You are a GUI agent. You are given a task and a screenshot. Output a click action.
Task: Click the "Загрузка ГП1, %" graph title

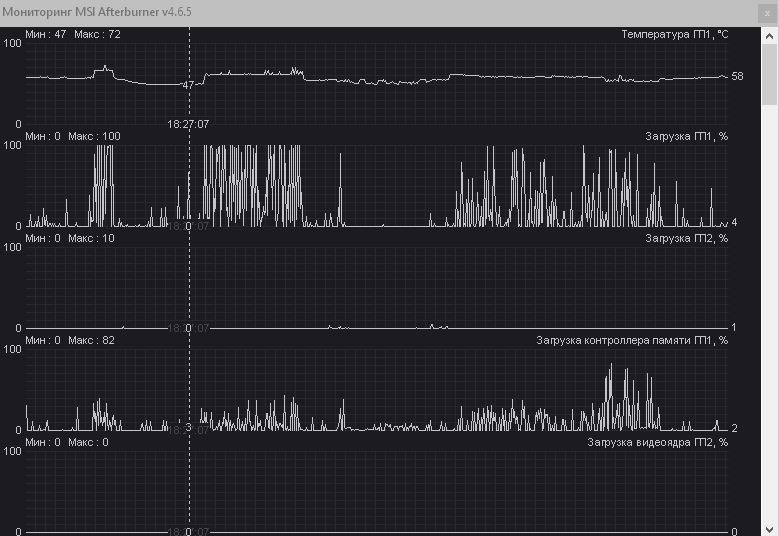(x=686, y=136)
